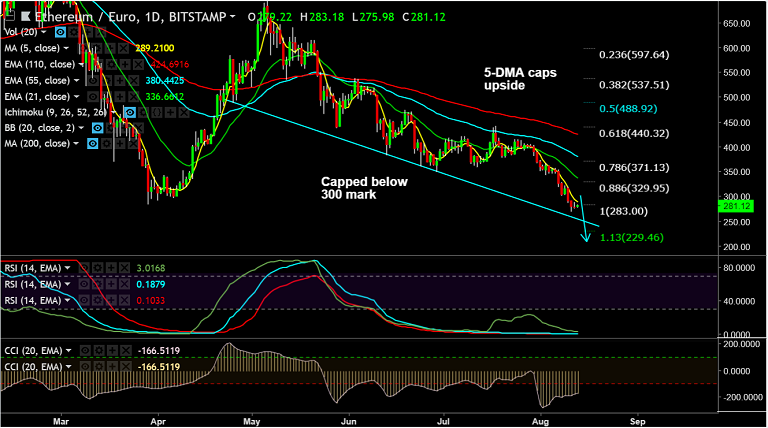Click Fibonacci label 0.618(440.32)
This screenshot has width=768, height=428.
(x=634, y=133)
